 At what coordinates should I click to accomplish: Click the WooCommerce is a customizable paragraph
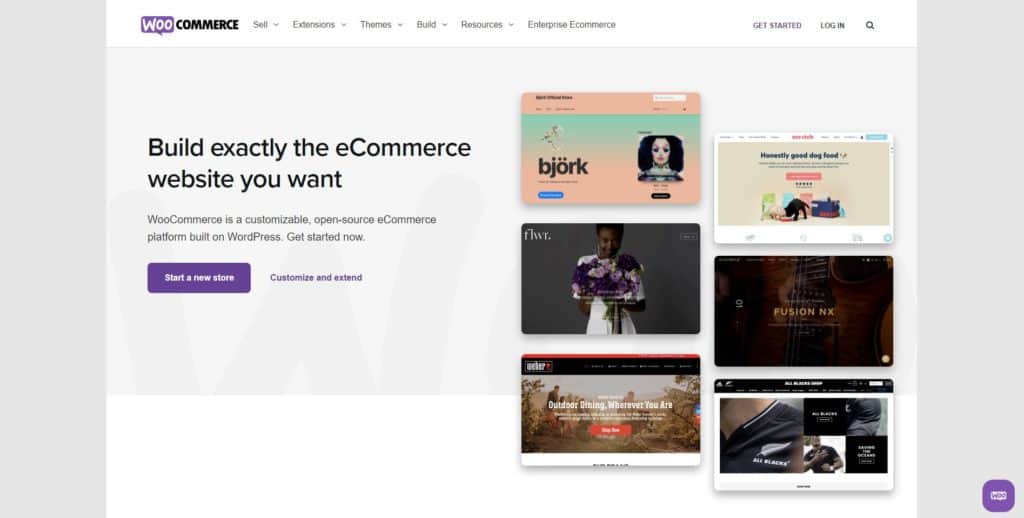[292, 228]
